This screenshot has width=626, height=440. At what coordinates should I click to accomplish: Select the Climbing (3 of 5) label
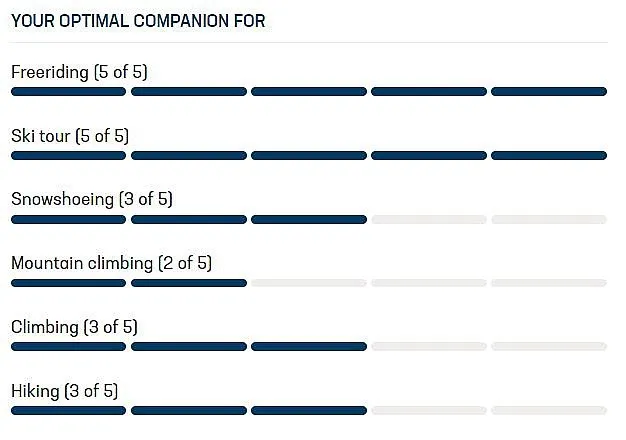click(74, 327)
